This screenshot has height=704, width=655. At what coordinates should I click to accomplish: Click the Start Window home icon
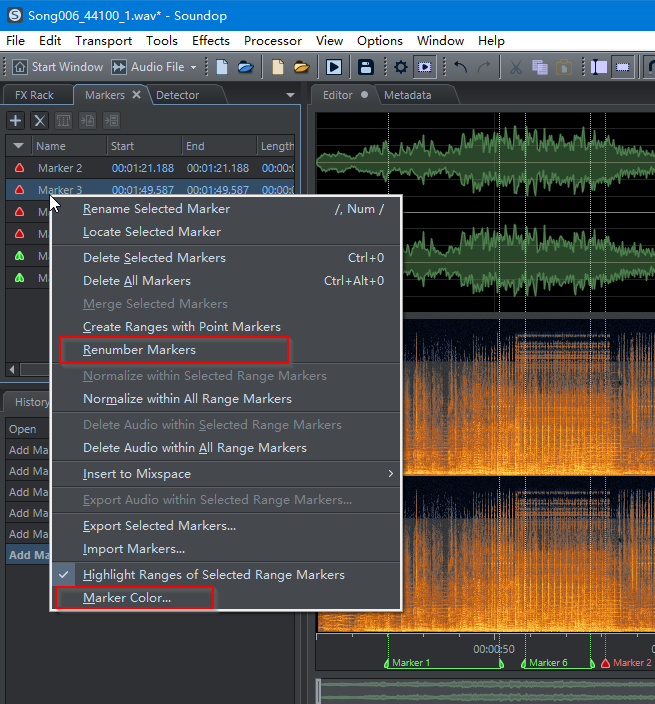tap(19, 67)
